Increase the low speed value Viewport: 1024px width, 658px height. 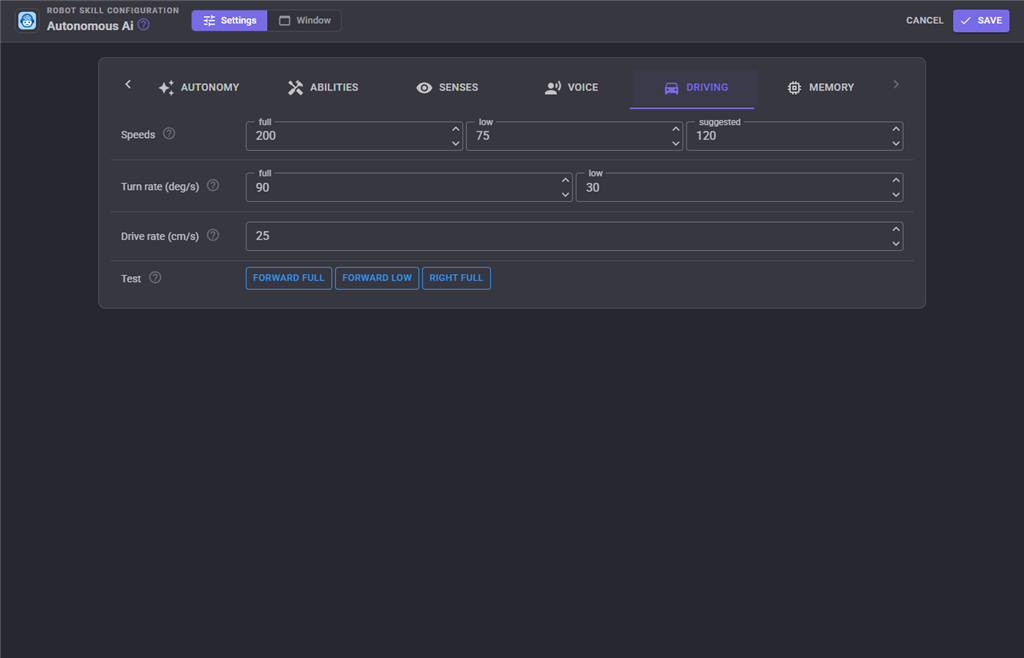point(676,129)
